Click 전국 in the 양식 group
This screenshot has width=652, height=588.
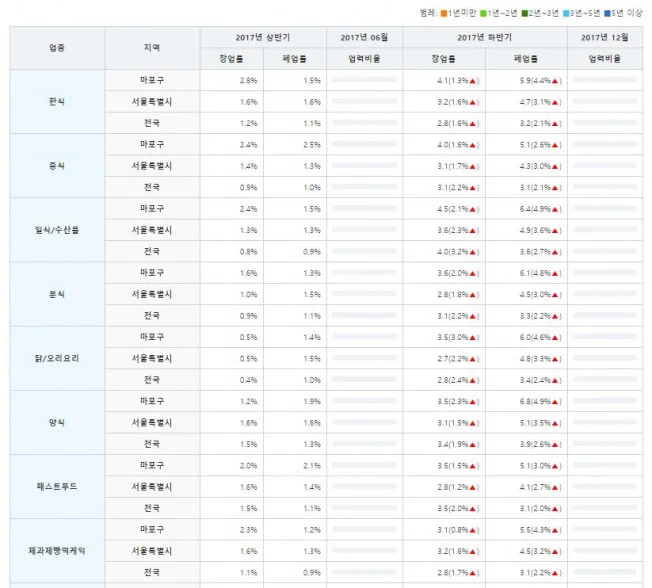[x=152, y=444]
